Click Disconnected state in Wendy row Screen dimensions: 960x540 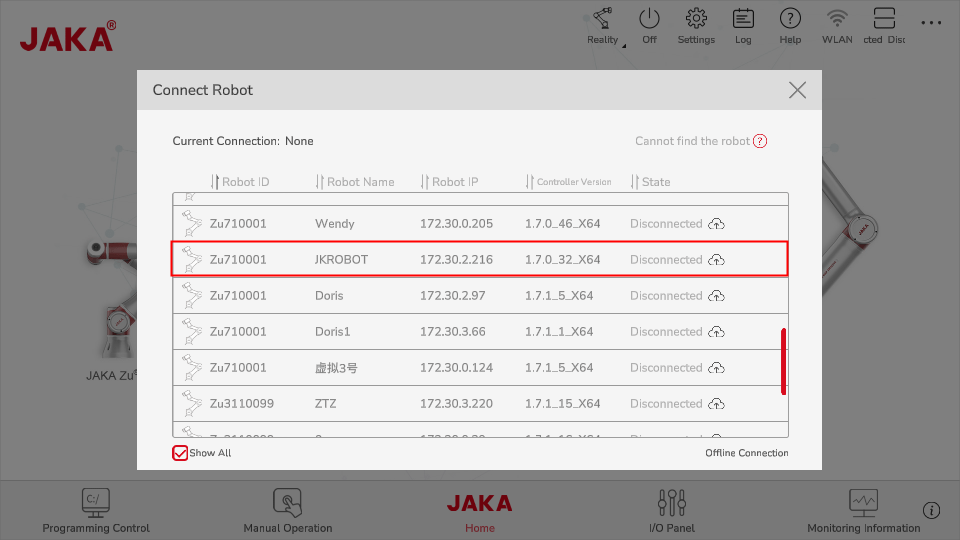click(x=666, y=224)
